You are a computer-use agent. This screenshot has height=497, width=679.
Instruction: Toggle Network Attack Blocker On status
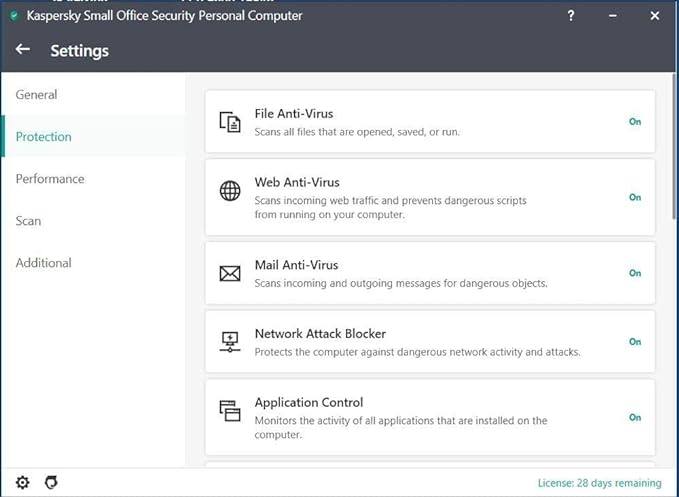pyautogui.click(x=635, y=342)
